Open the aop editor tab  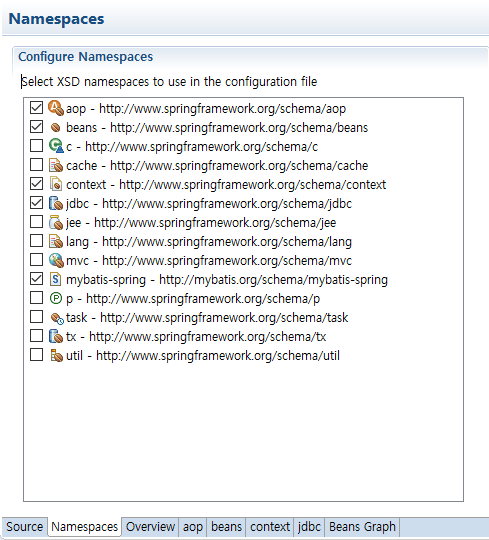[x=193, y=527]
